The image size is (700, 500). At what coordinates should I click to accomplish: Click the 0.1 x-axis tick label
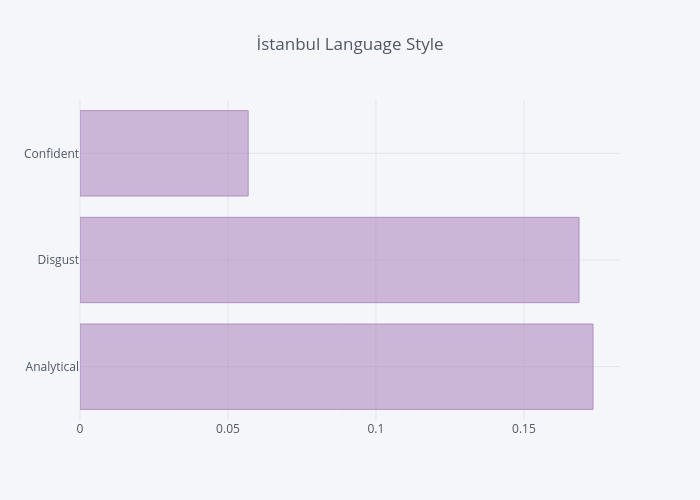[x=376, y=429]
